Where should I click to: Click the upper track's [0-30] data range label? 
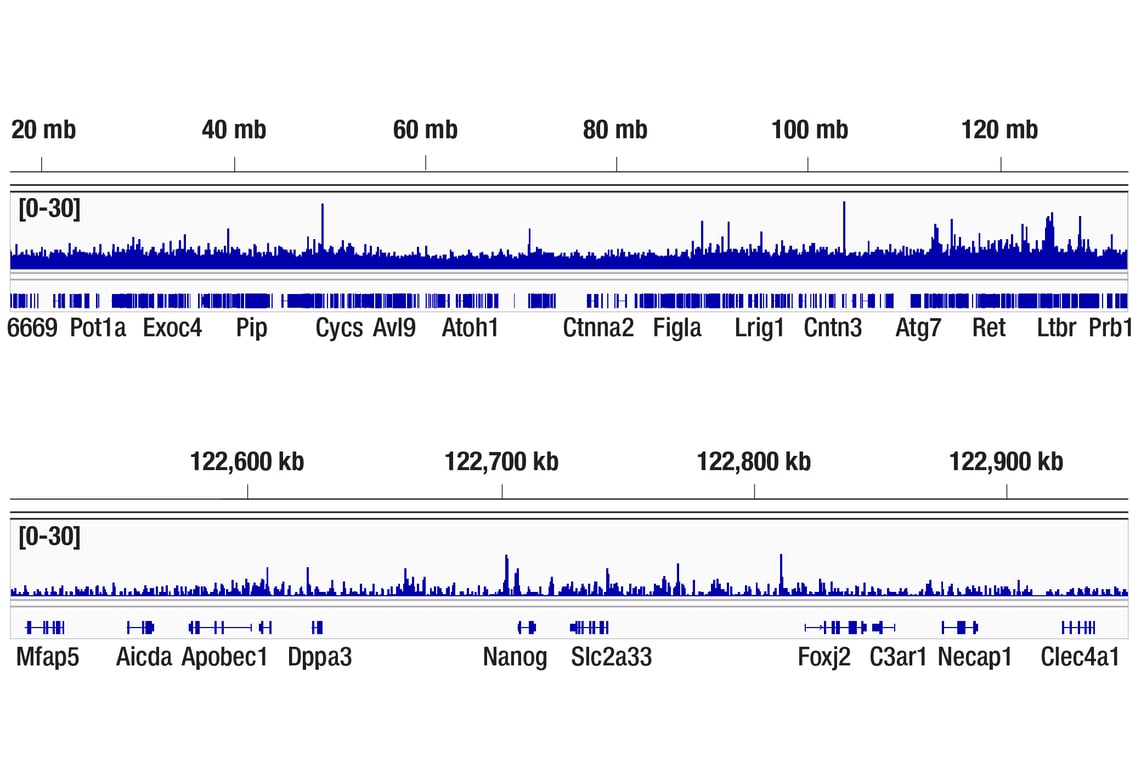tap(50, 209)
